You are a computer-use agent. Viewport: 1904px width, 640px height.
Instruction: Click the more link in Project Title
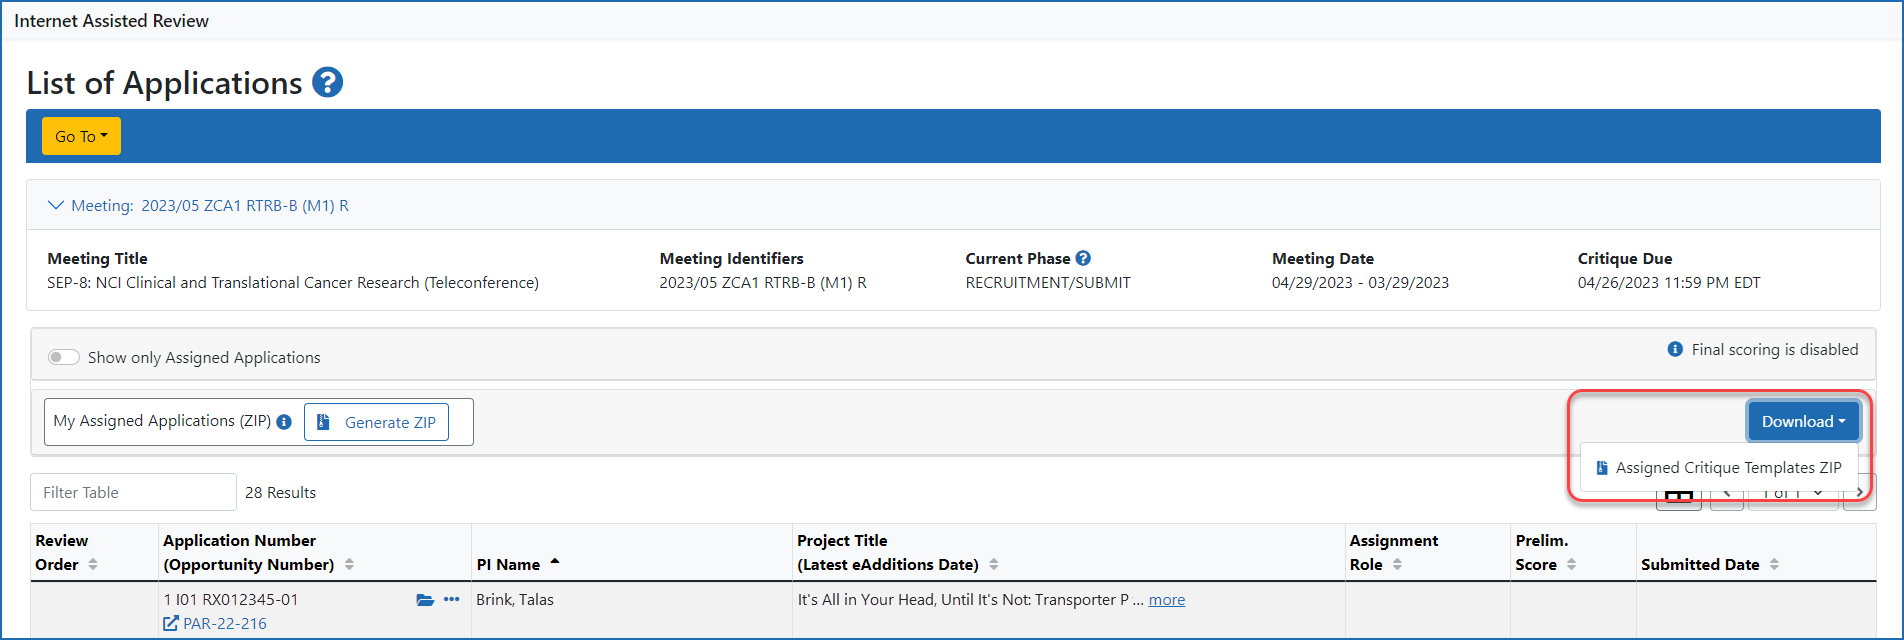click(1166, 600)
